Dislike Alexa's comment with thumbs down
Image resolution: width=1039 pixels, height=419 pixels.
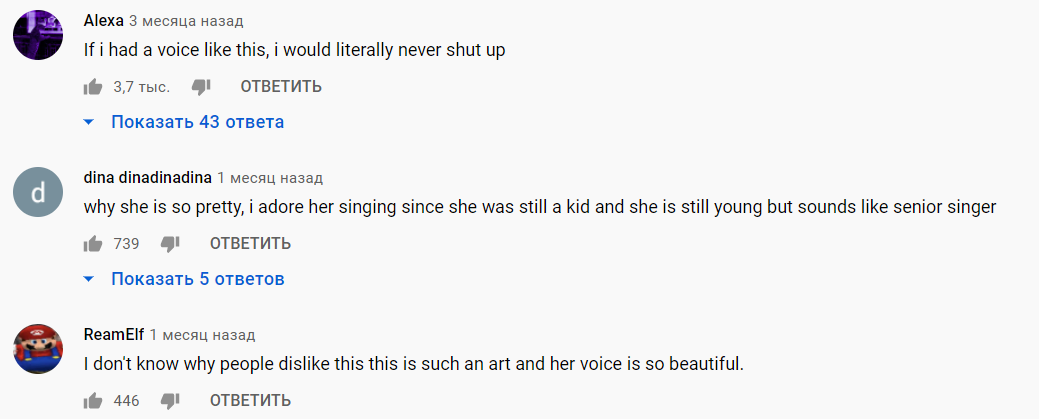(201, 87)
